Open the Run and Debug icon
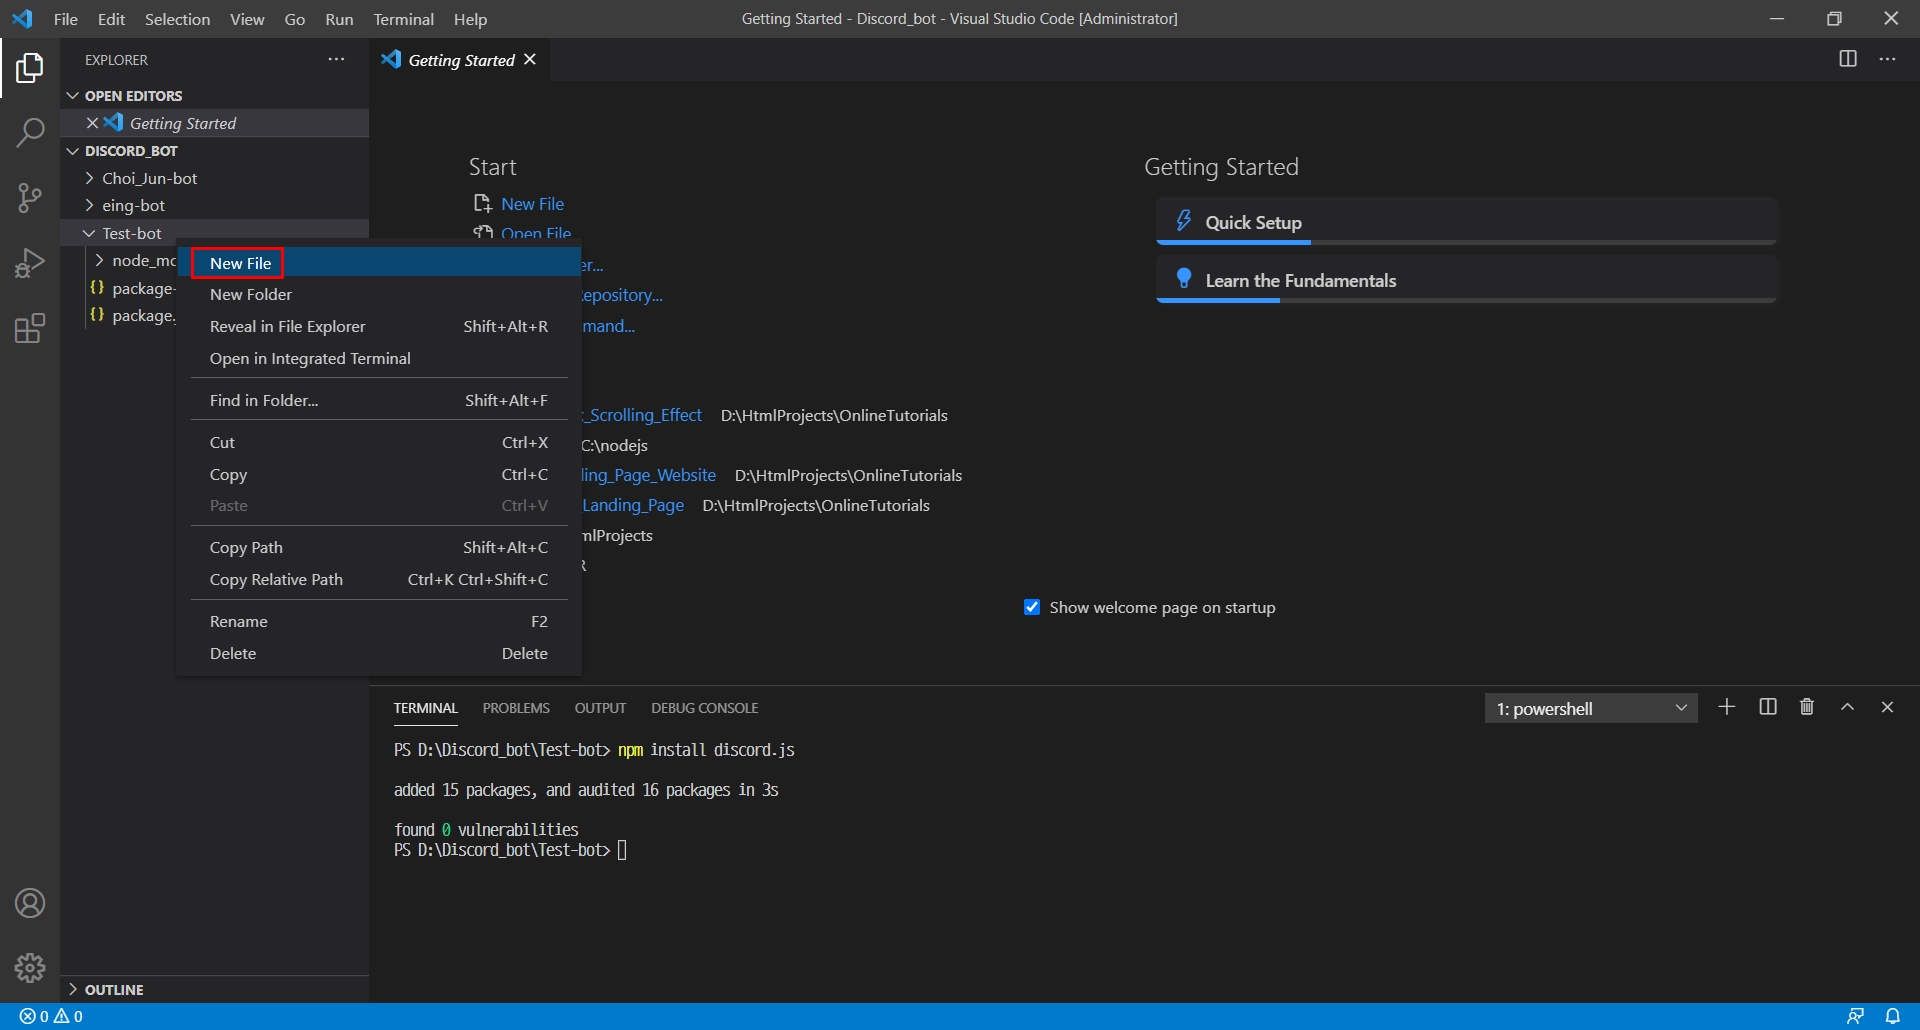1920x1030 pixels. (30, 263)
